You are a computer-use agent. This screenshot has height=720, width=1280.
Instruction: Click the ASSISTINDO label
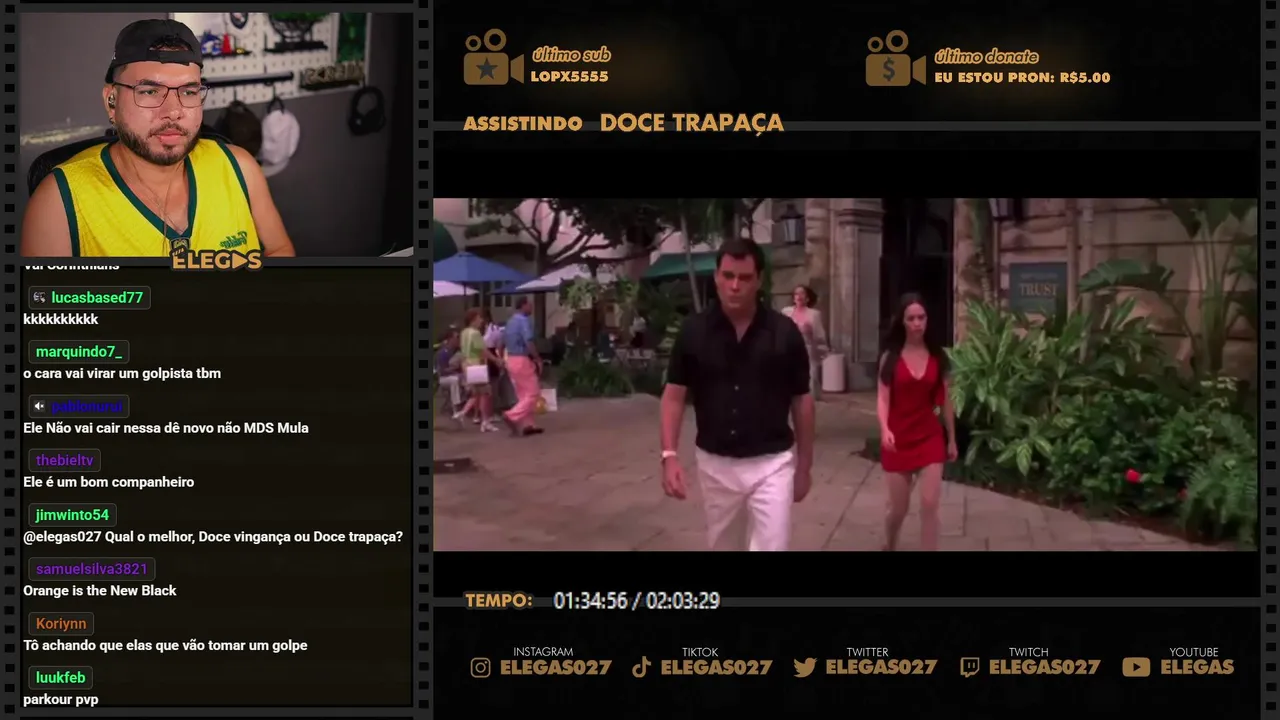523,124
